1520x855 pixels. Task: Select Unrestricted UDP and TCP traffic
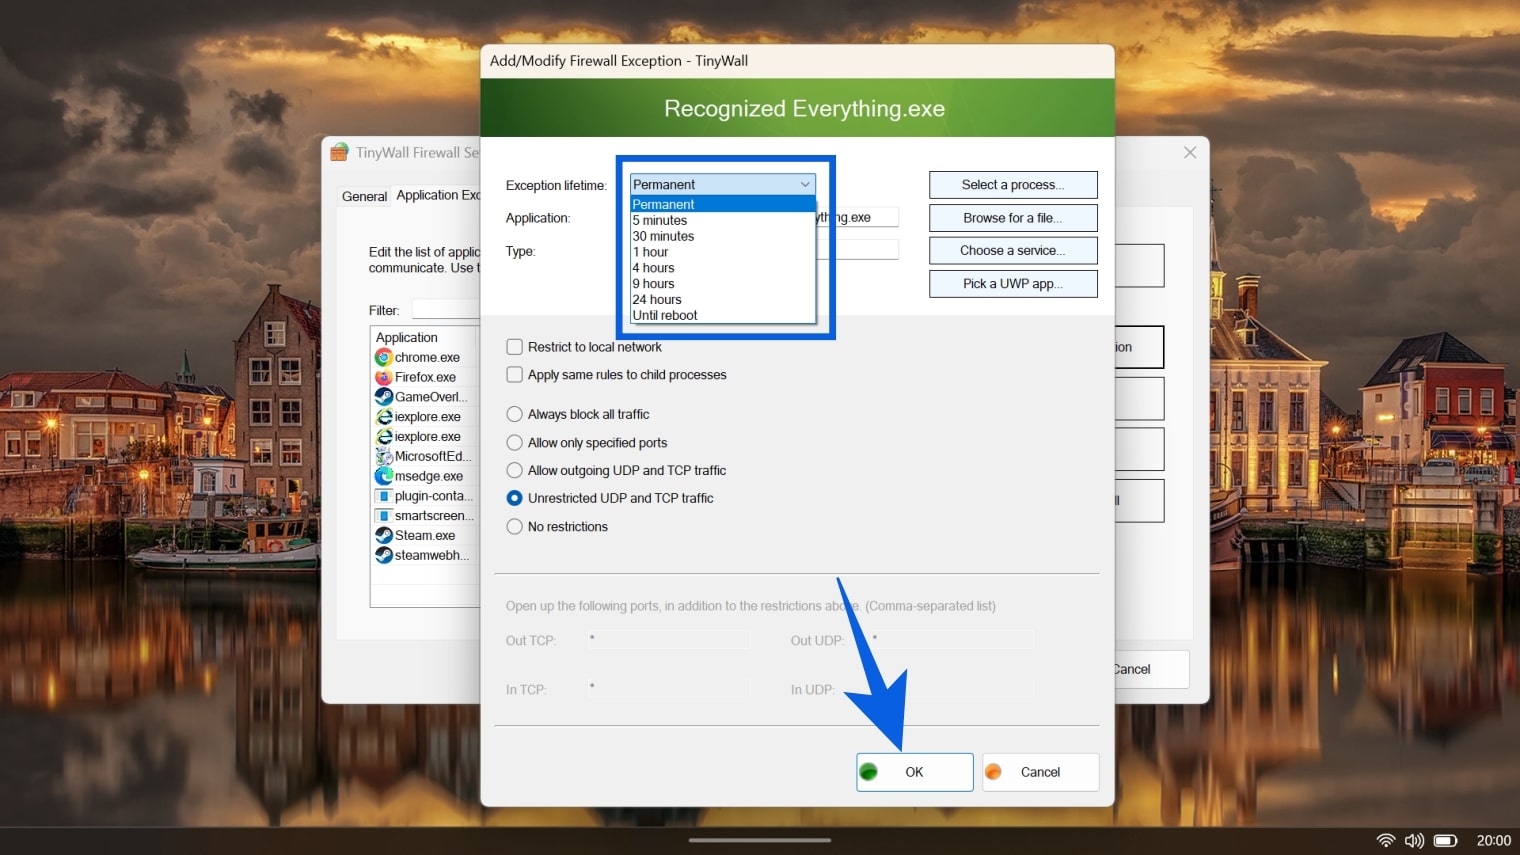tap(515, 498)
